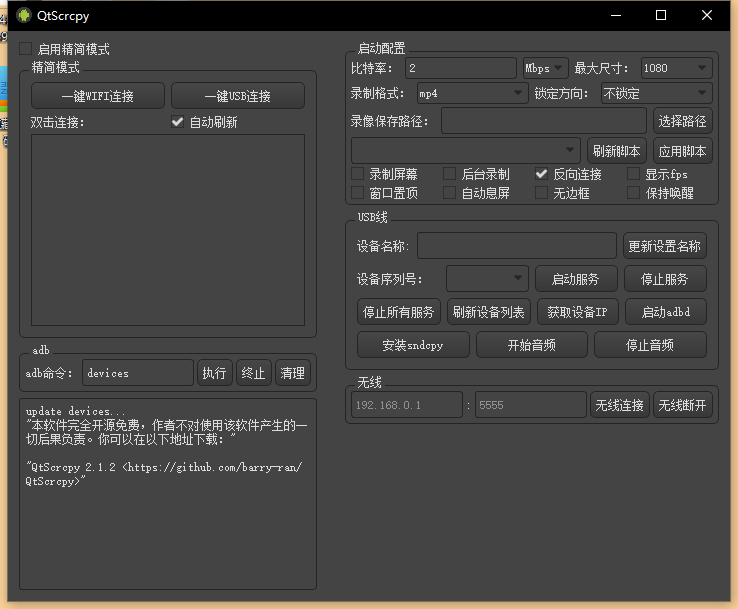
Task: Focus the wireless IP address field
Action: tap(407, 405)
